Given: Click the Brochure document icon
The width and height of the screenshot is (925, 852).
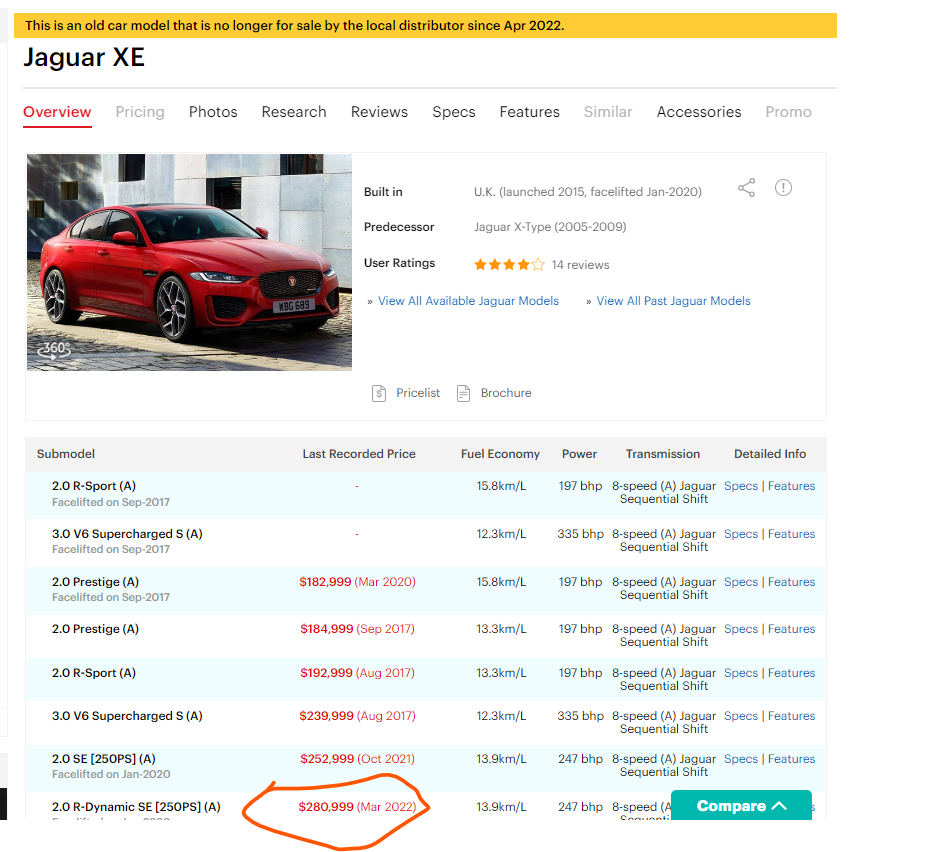Looking at the screenshot, I should point(463,393).
